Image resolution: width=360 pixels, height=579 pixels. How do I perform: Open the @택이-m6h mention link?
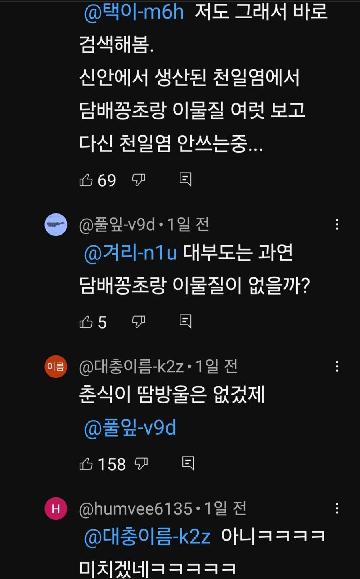click(x=134, y=12)
